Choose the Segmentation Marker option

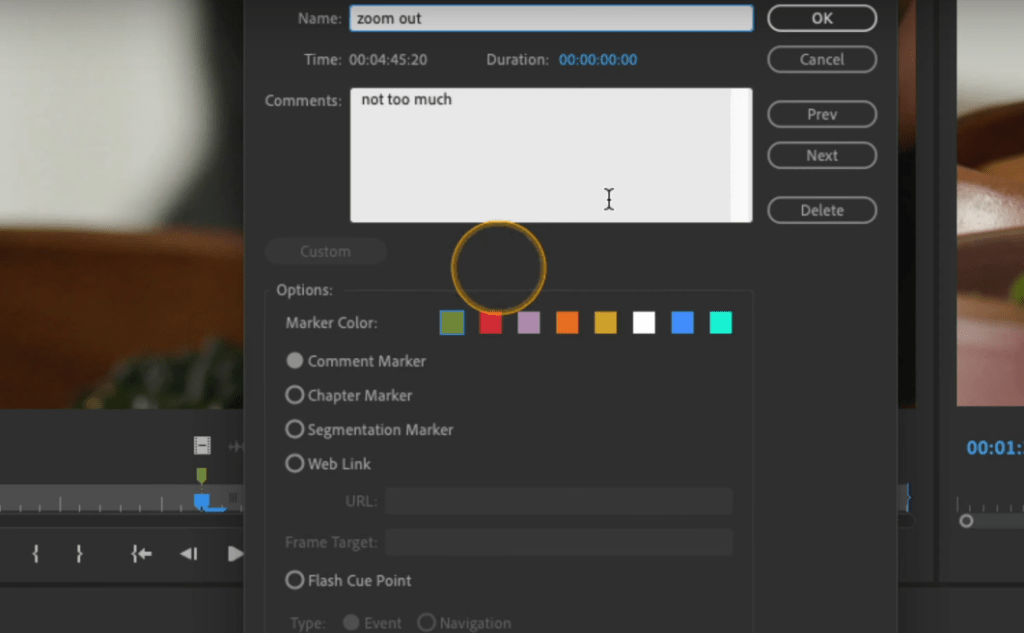pyautogui.click(x=295, y=429)
